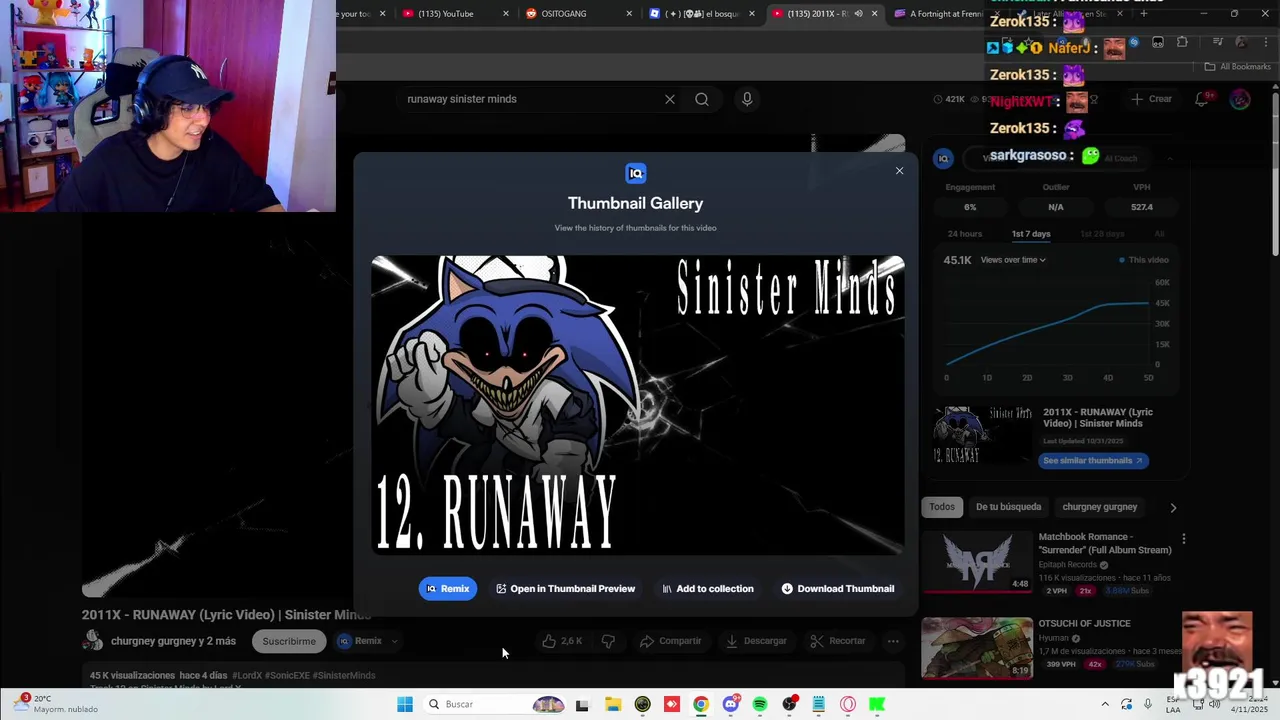Click the VPH 527.4 value

[1141, 207]
